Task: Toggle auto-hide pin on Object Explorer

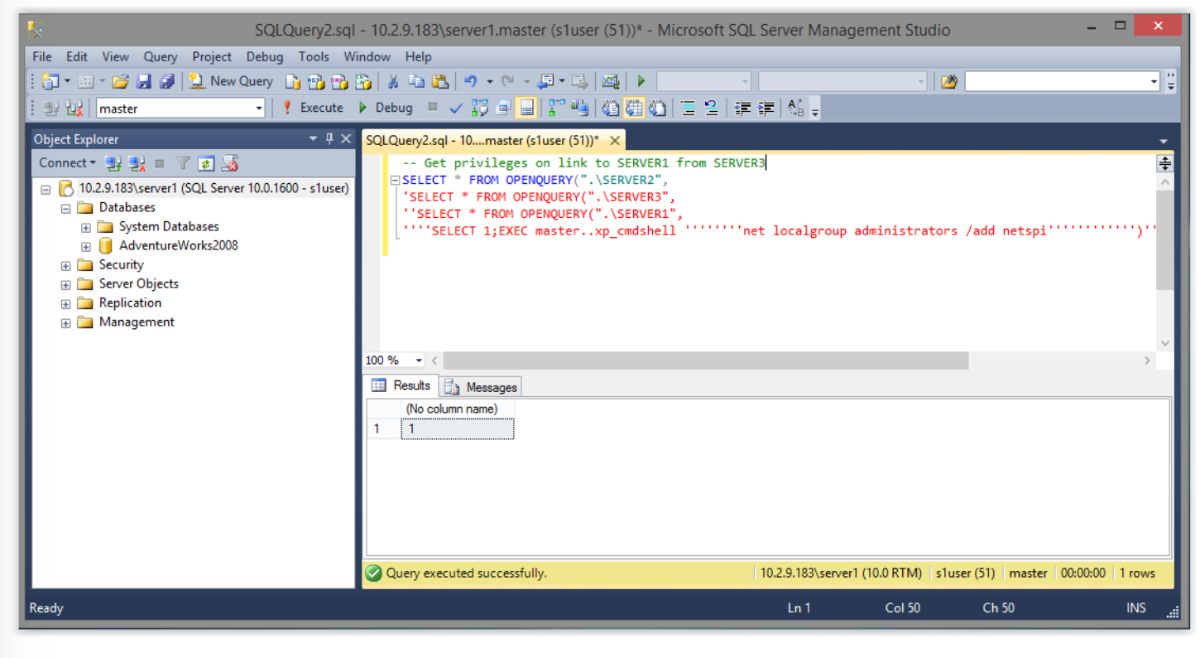Action: [329, 139]
